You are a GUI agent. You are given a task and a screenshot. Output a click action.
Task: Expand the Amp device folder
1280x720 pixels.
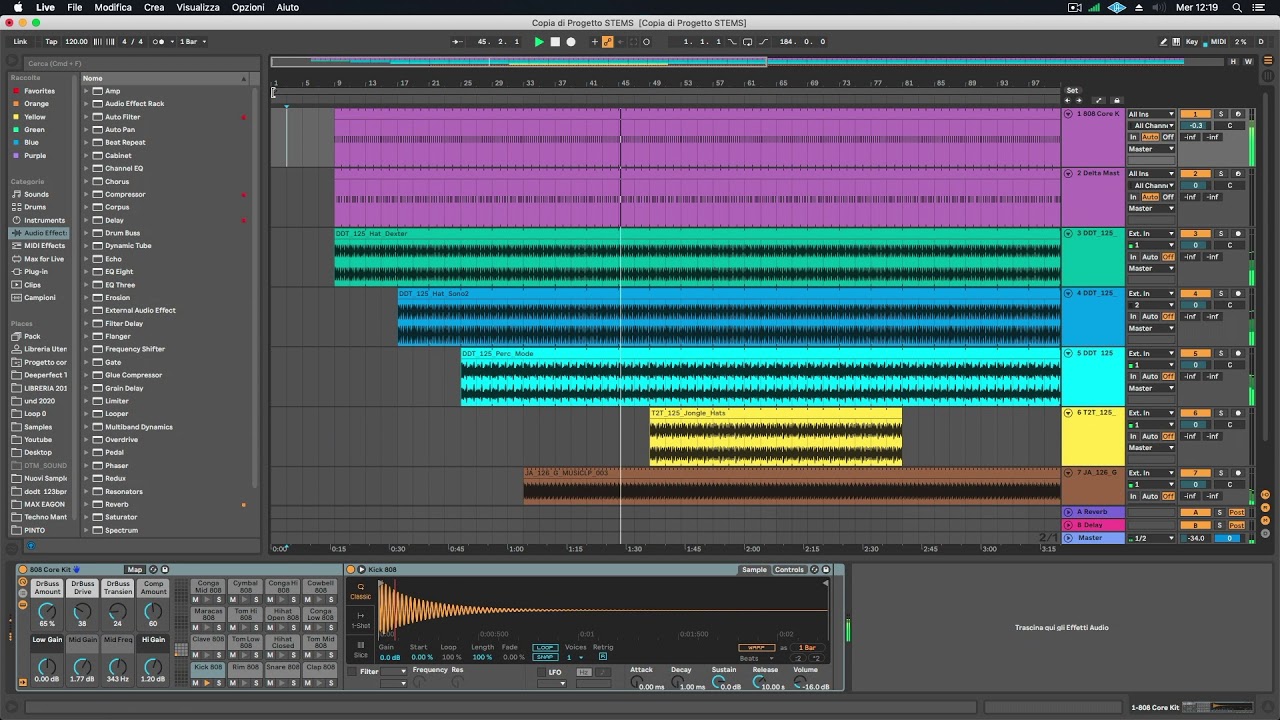click(86, 91)
